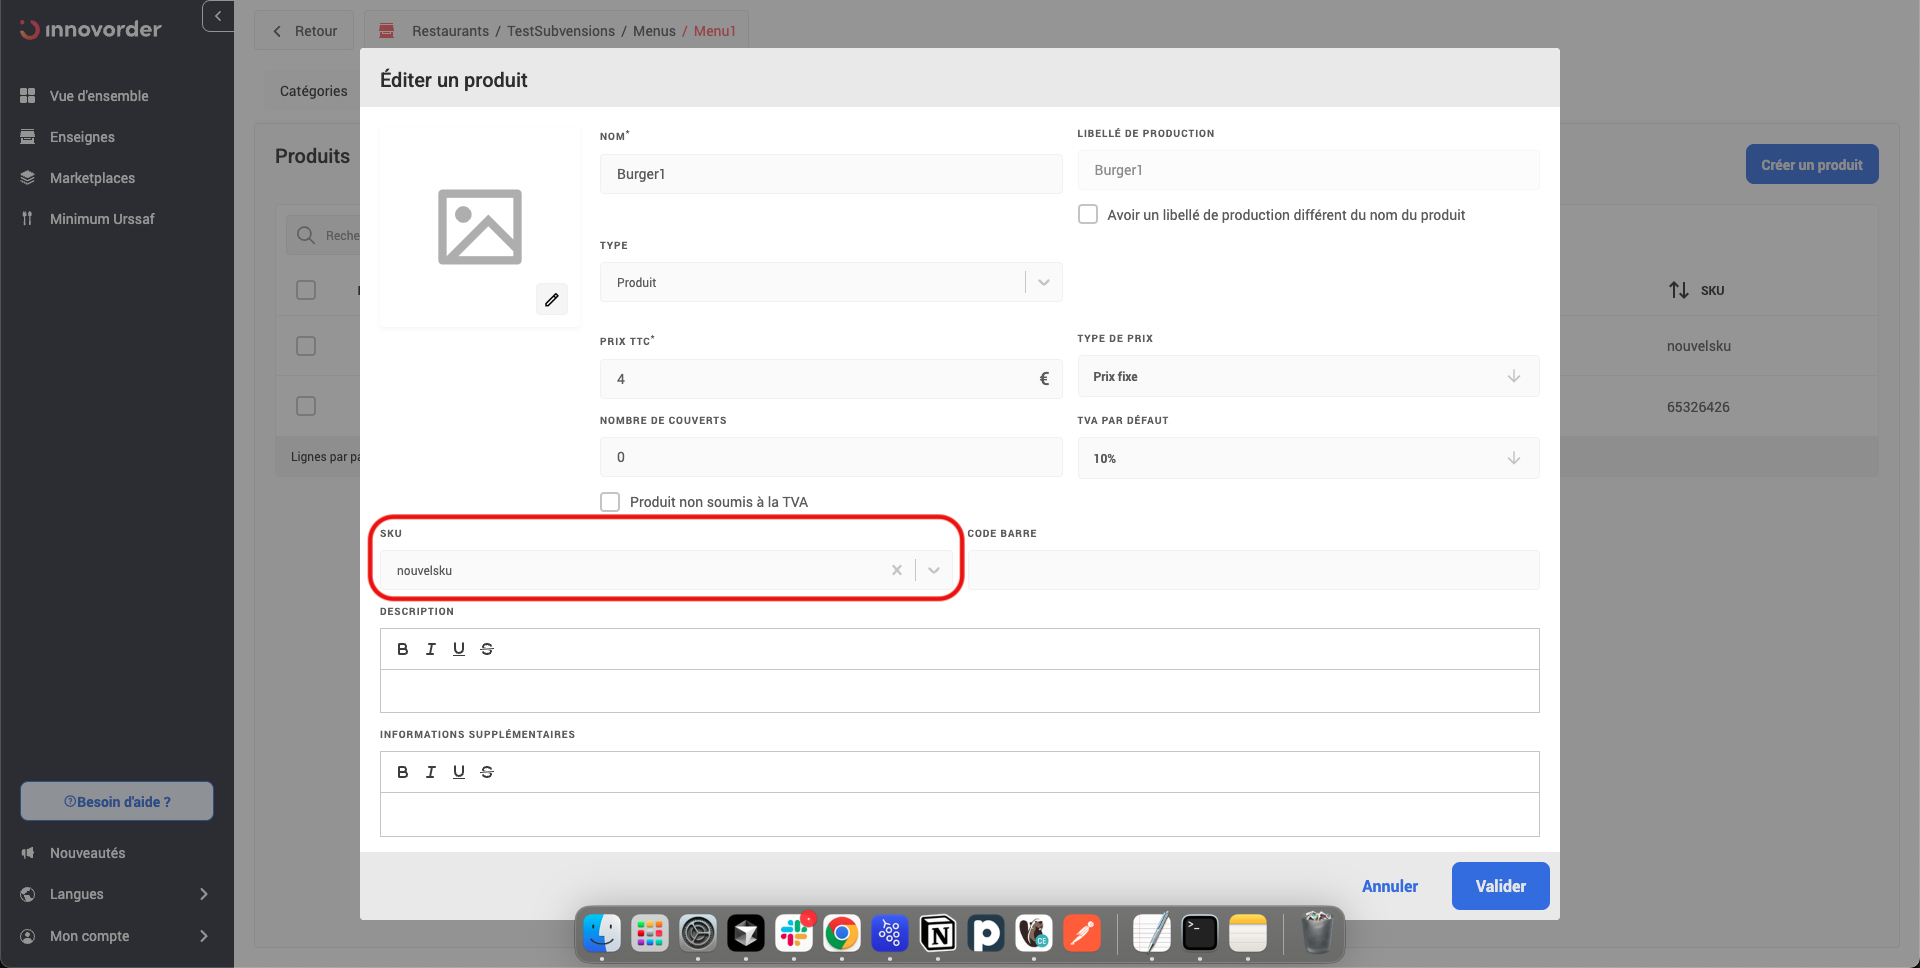1920x968 pixels.
Task: Click Annuler to cancel editing
Action: tap(1389, 886)
